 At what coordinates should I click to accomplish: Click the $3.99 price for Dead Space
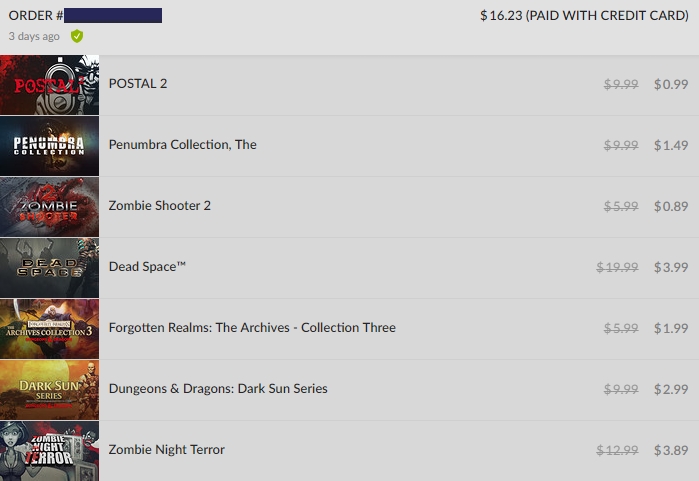click(671, 267)
